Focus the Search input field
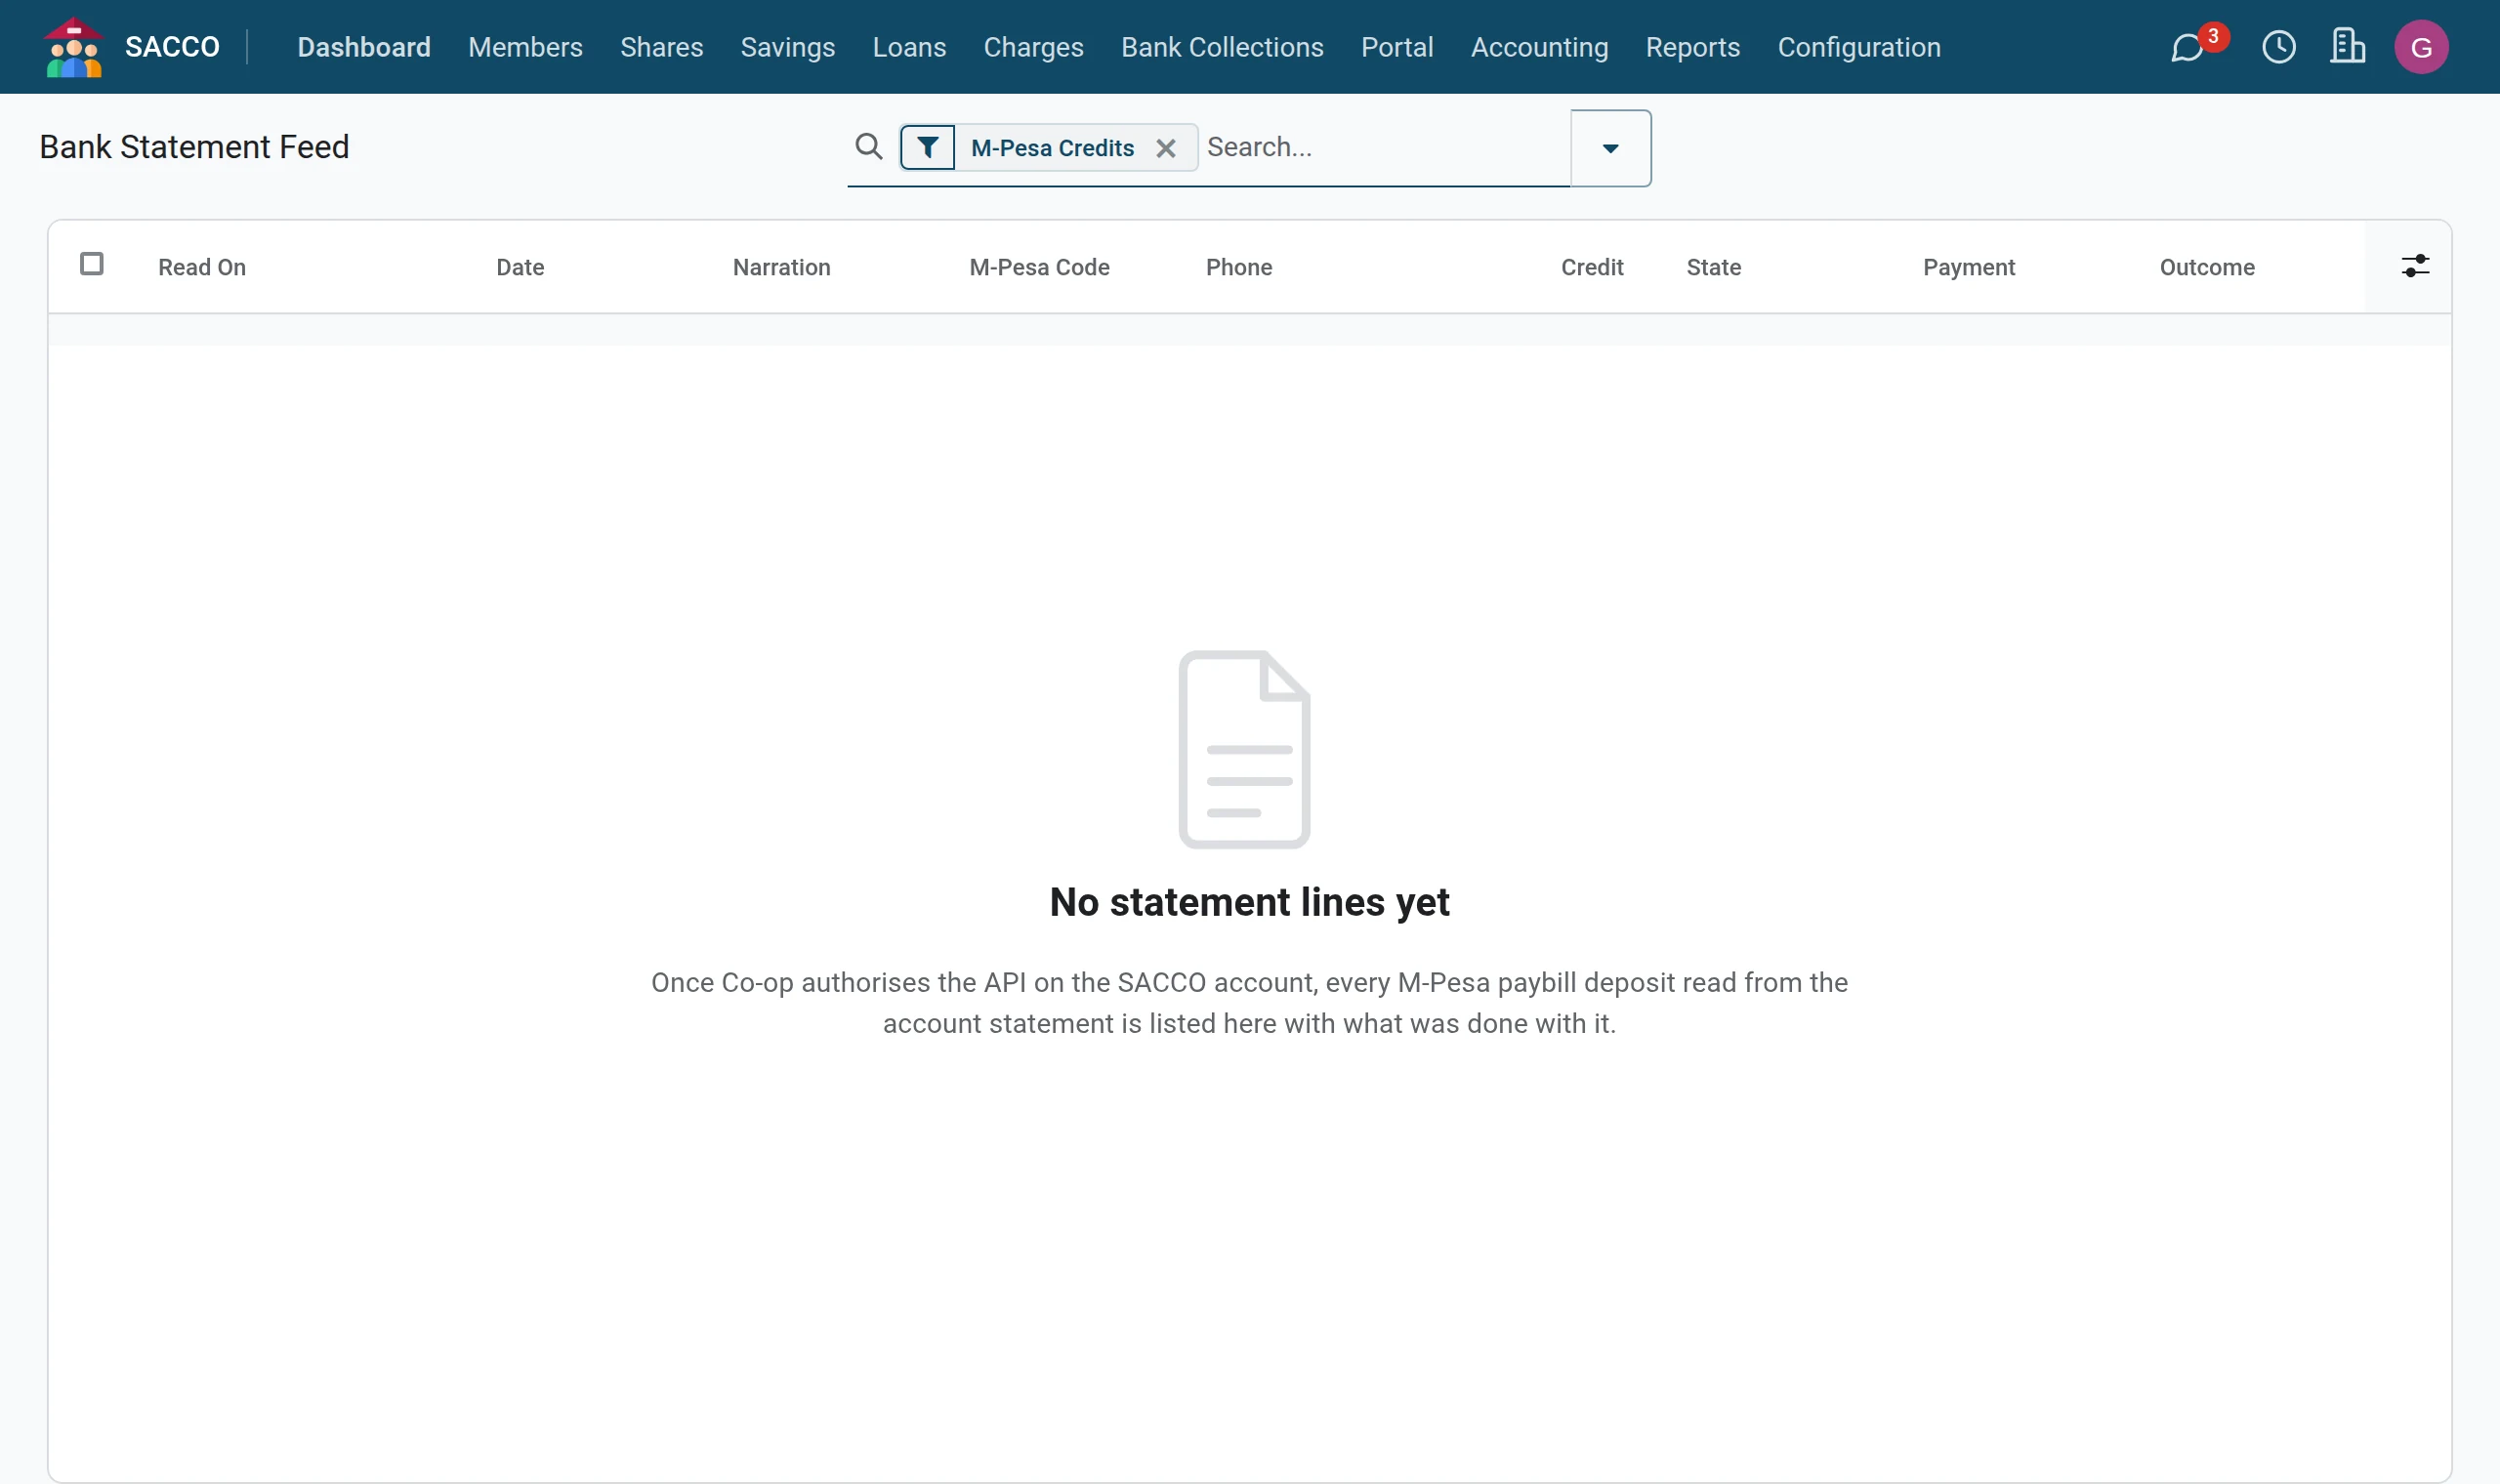This screenshot has height=1484, width=2500. [x=1385, y=147]
